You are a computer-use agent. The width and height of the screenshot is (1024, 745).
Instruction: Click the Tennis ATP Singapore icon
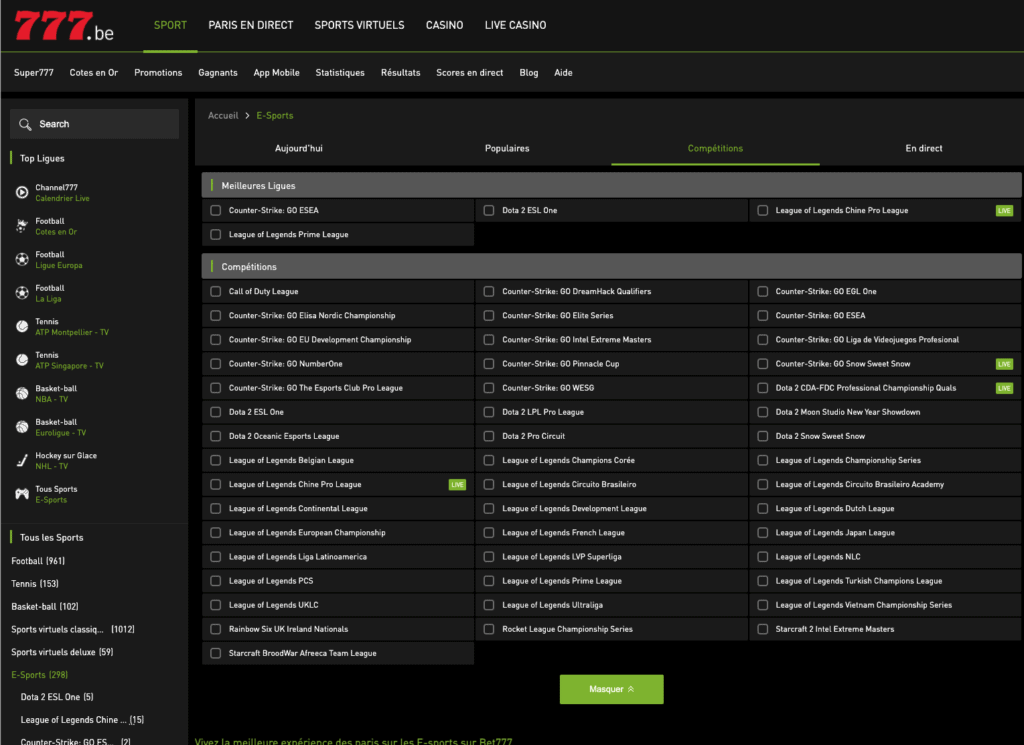pos(22,360)
